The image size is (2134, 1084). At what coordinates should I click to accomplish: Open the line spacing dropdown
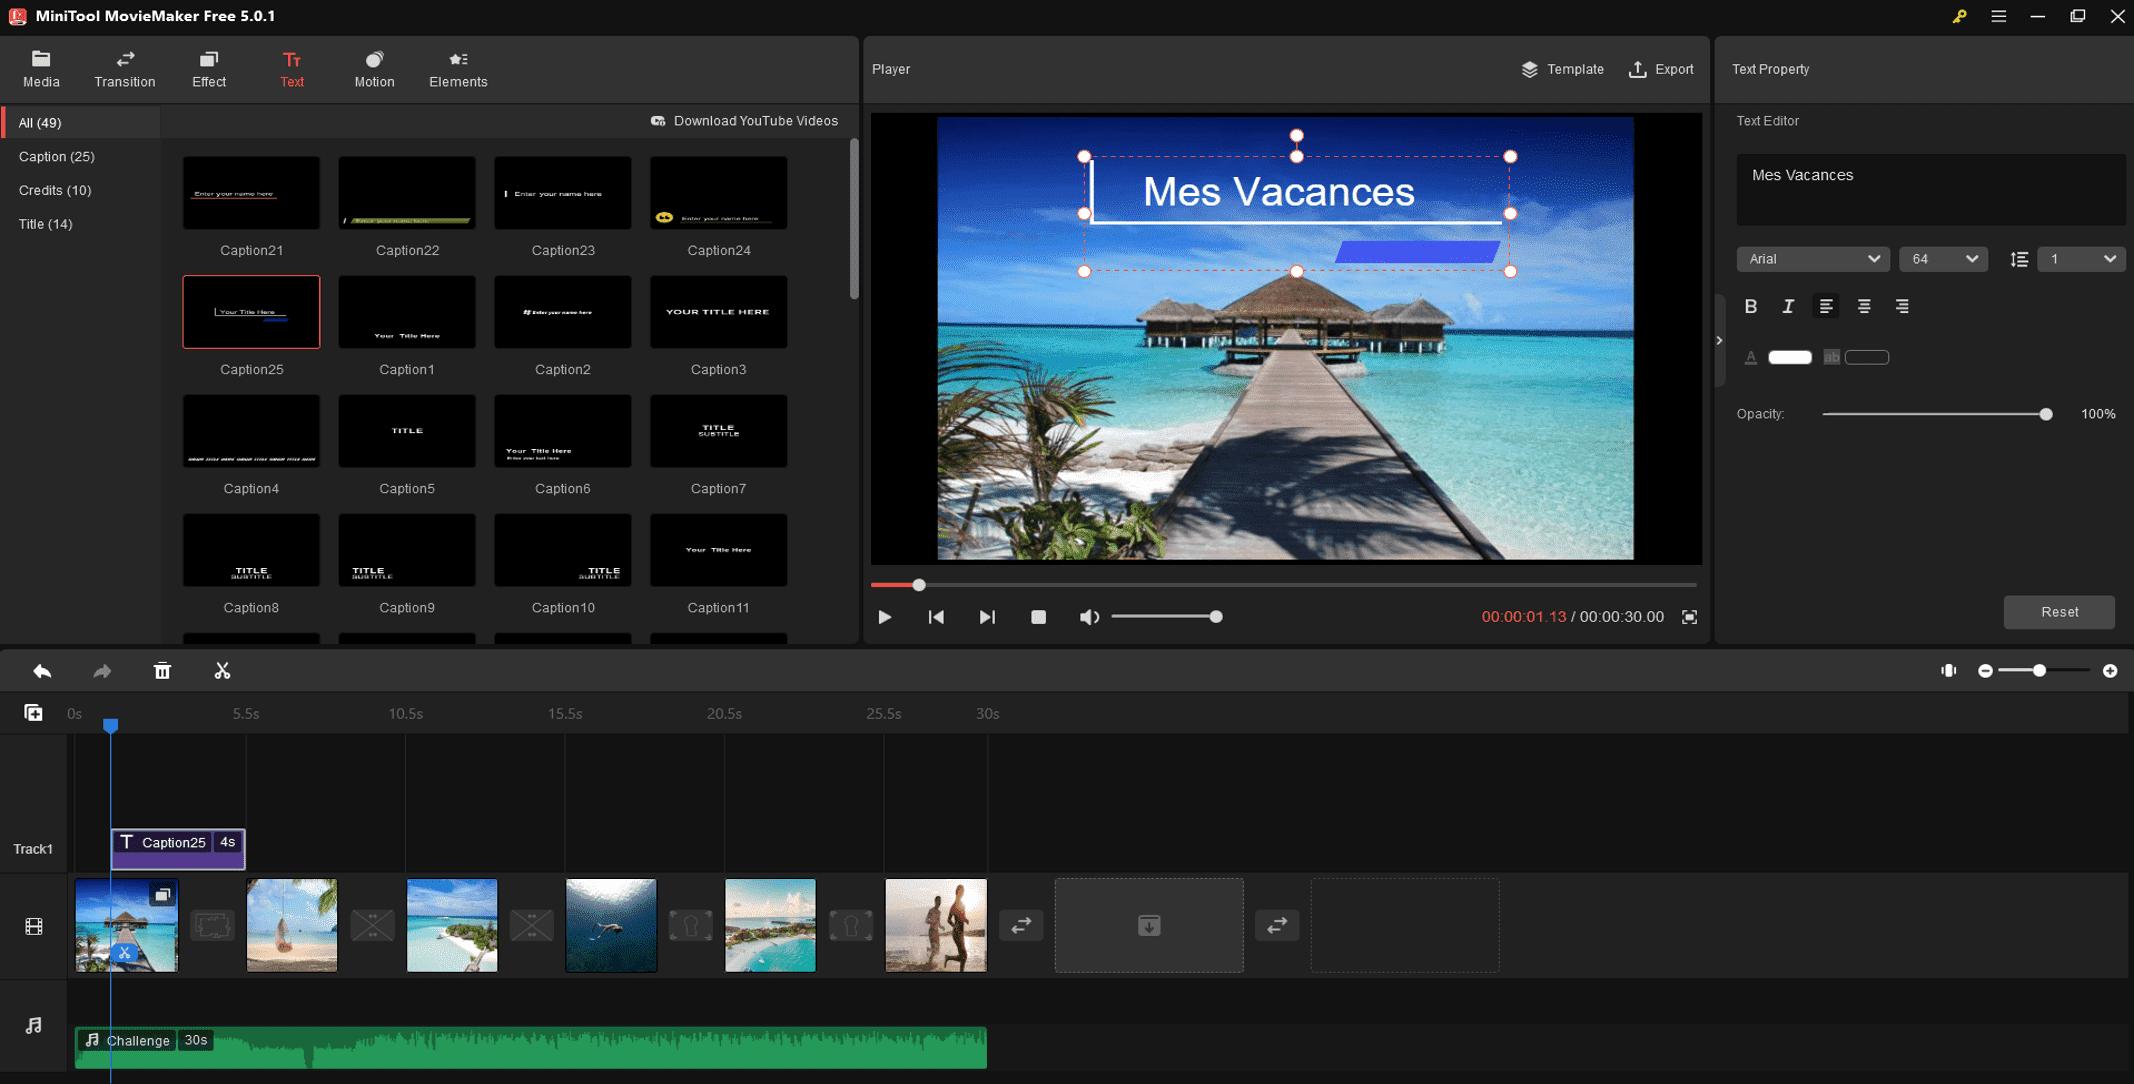point(2082,259)
